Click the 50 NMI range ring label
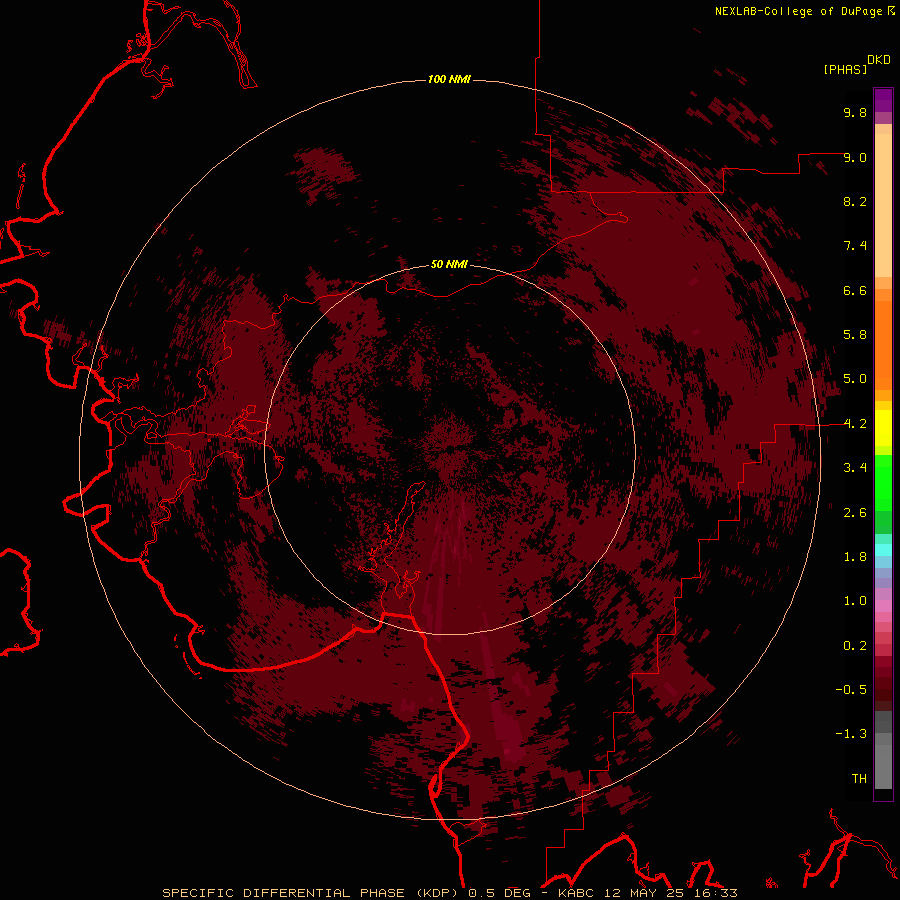Screen dimensions: 900x900 click(x=449, y=264)
